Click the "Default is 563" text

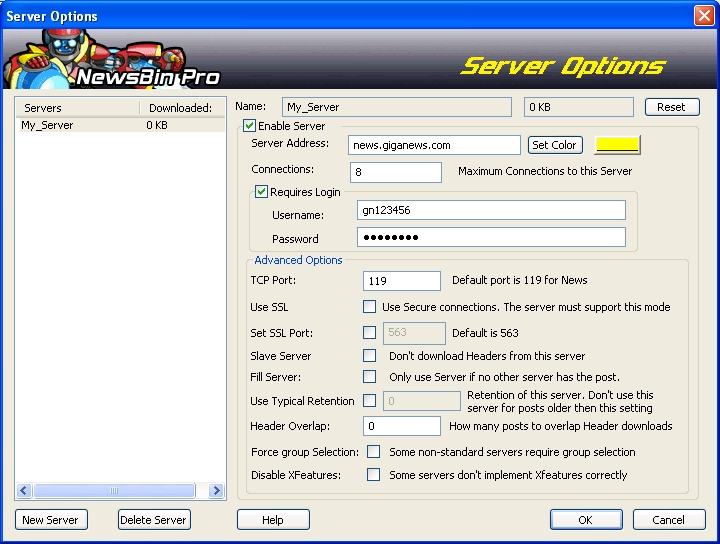[485, 333]
